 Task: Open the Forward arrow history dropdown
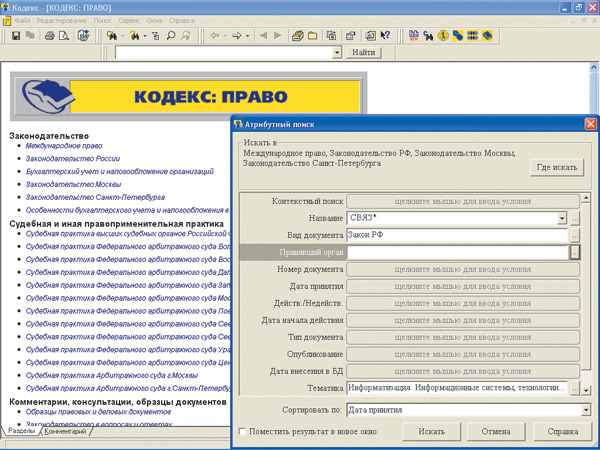click(x=247, y=36)
